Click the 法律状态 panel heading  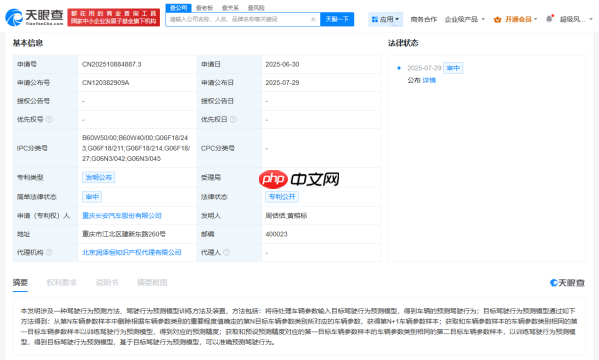pyautogui.click(x=403, y=43)
